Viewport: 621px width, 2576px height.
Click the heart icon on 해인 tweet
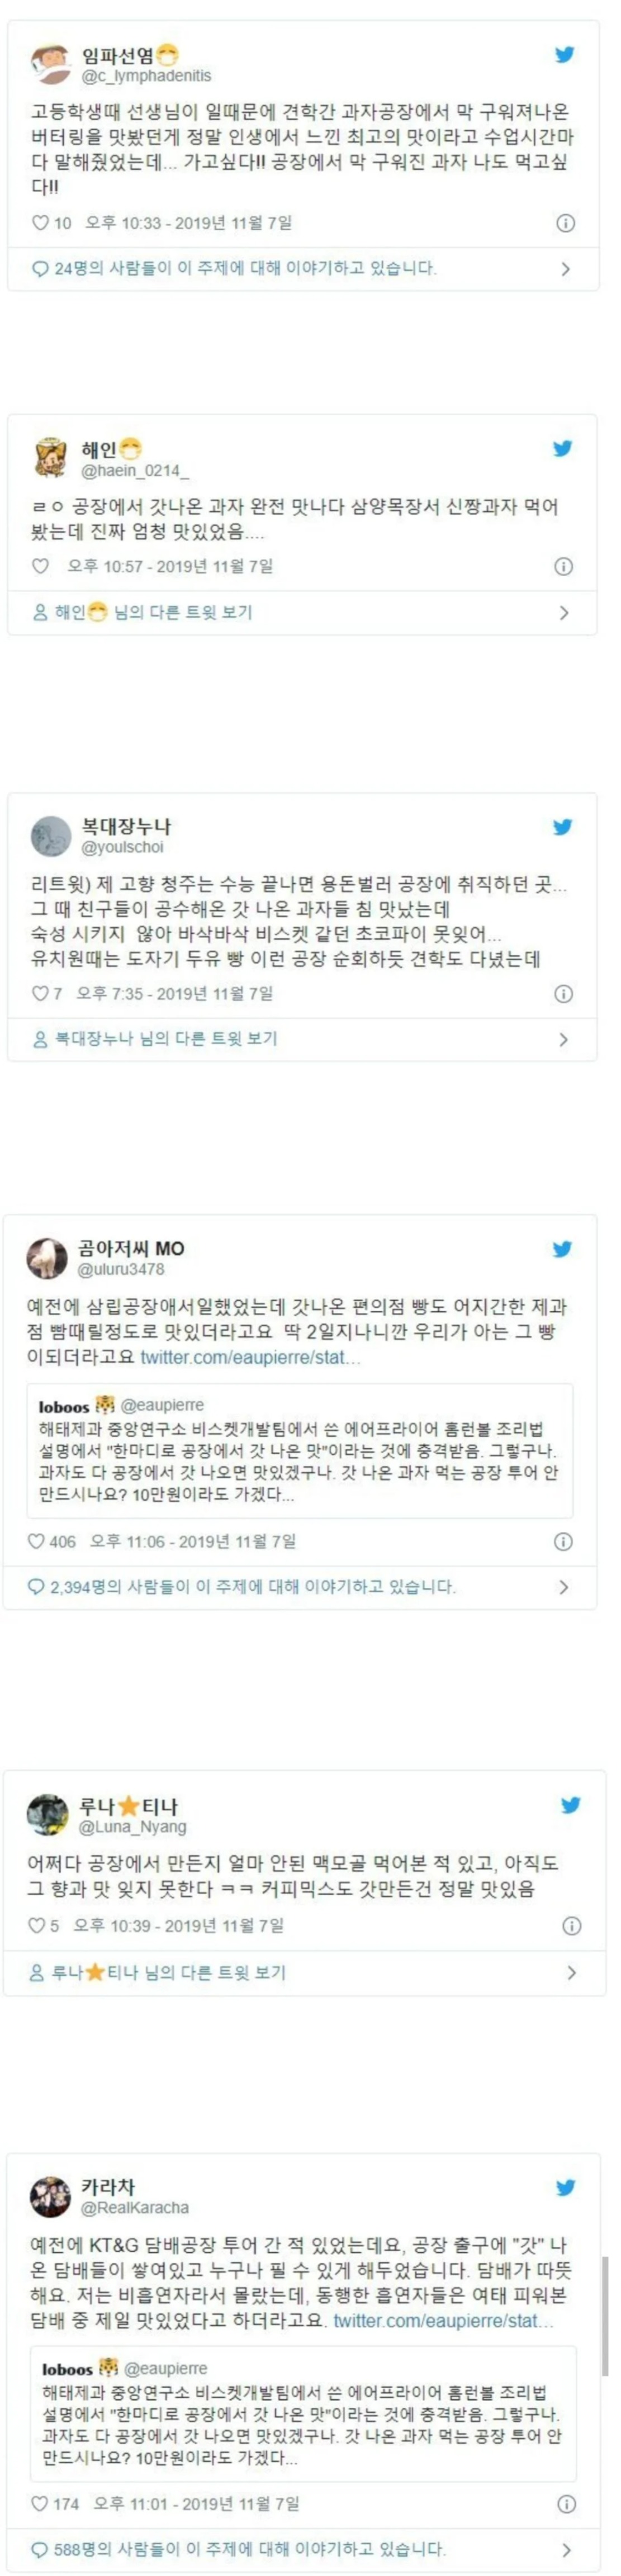41,566
